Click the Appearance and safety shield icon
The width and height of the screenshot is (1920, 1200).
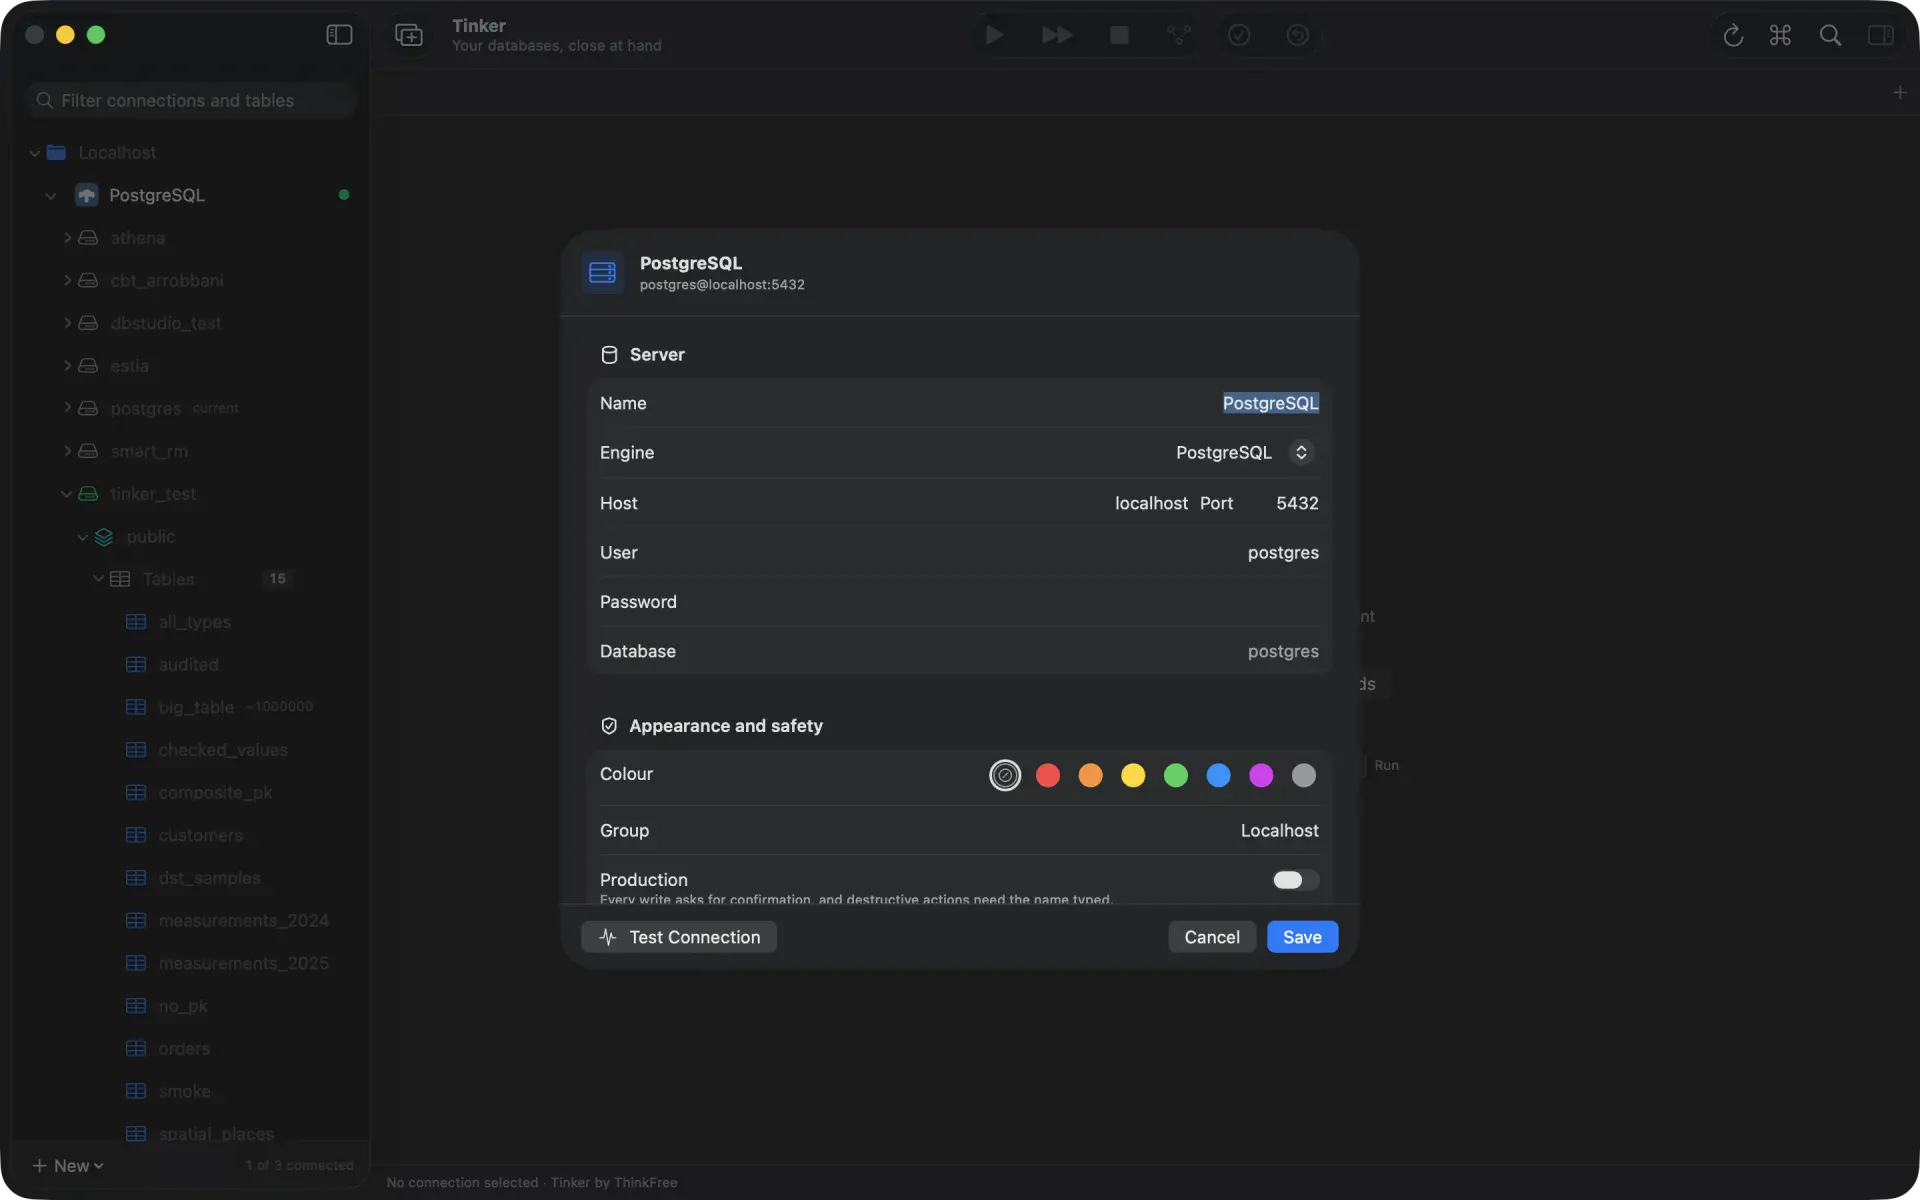609,726
